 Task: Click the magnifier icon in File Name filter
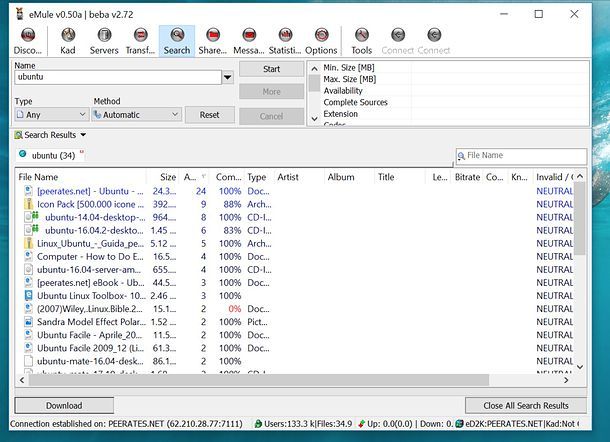click(461, 156)
